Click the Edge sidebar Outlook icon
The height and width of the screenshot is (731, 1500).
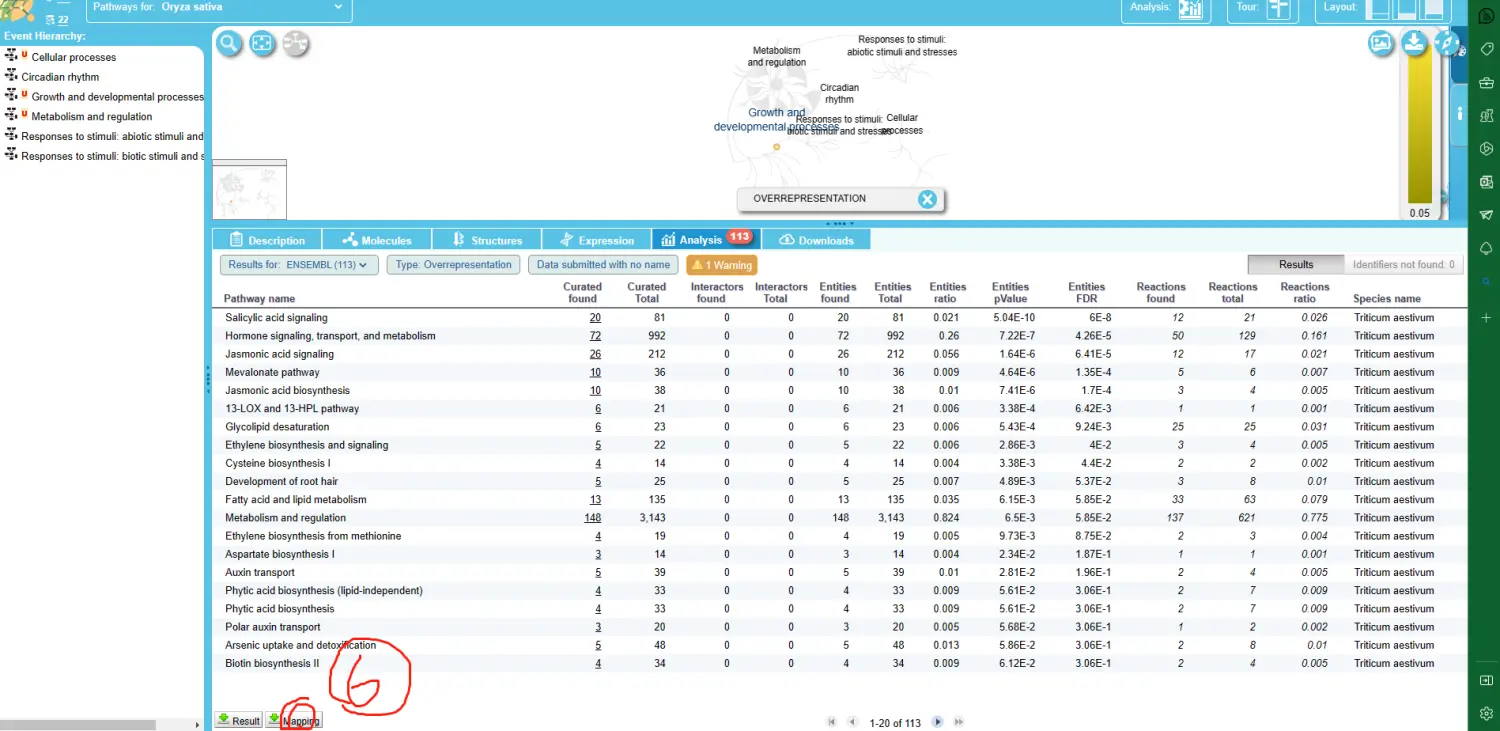click(x=1486, y=181)
